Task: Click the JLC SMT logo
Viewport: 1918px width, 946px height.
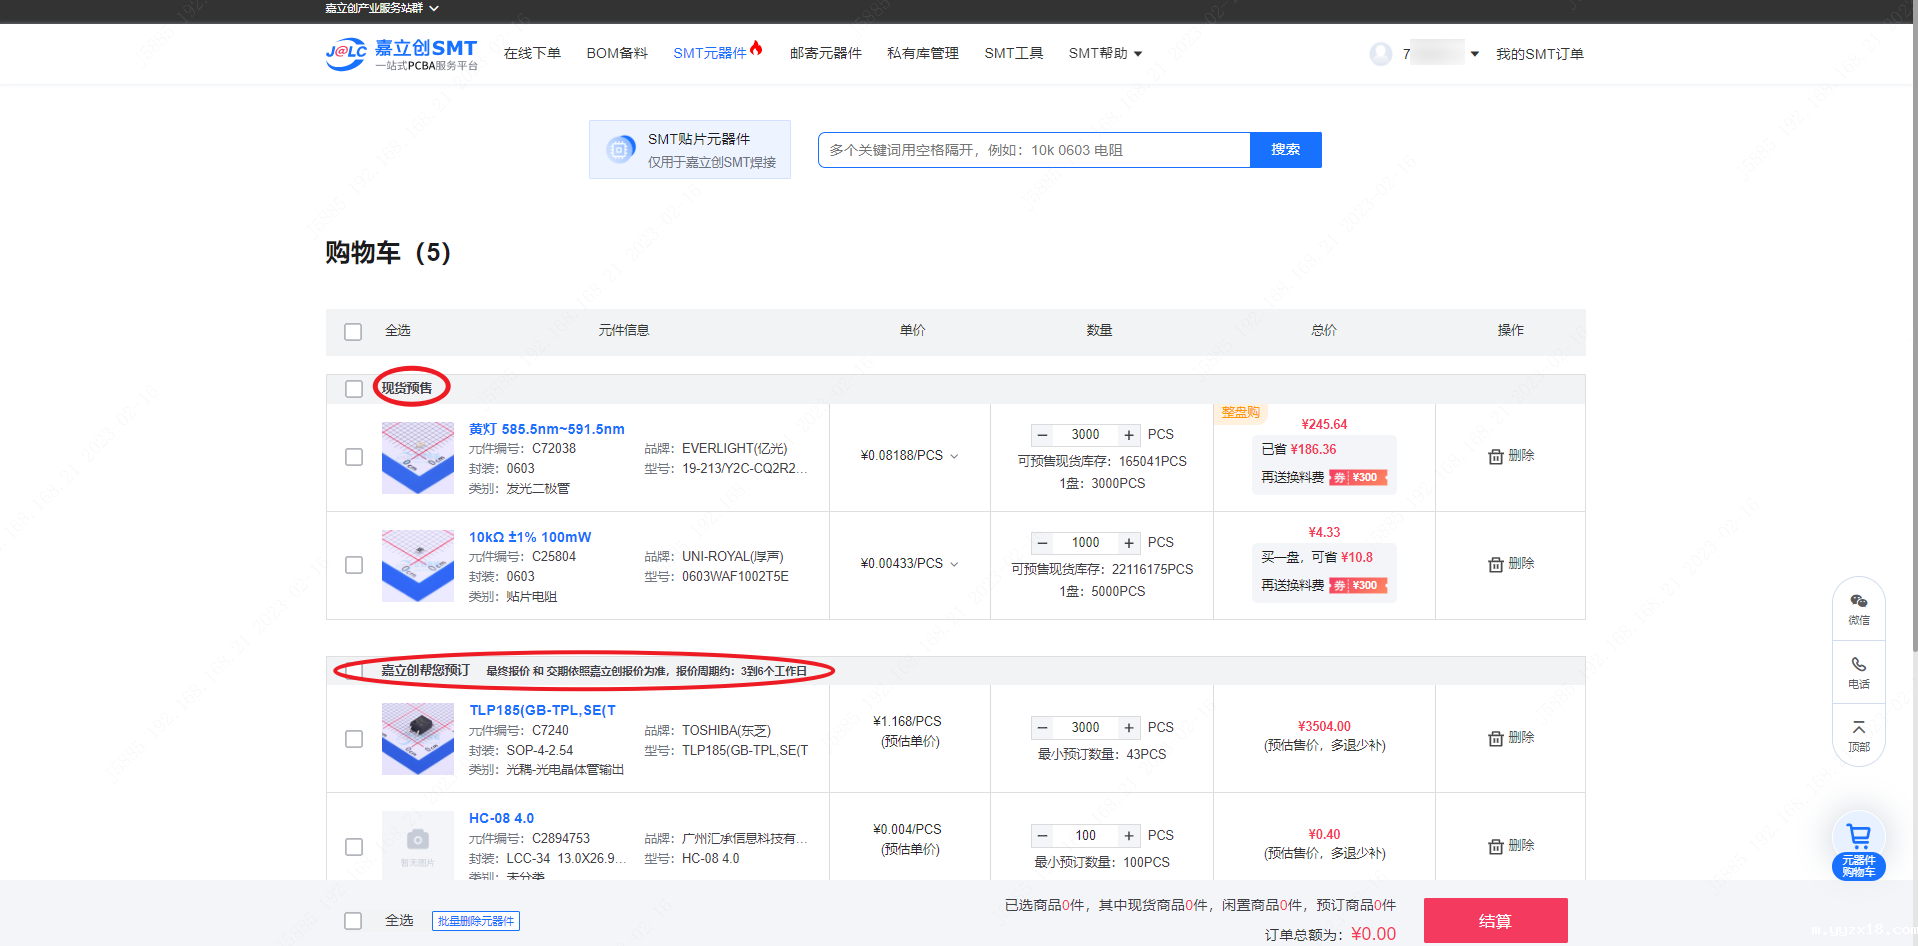Action: [x=401, y=54]
